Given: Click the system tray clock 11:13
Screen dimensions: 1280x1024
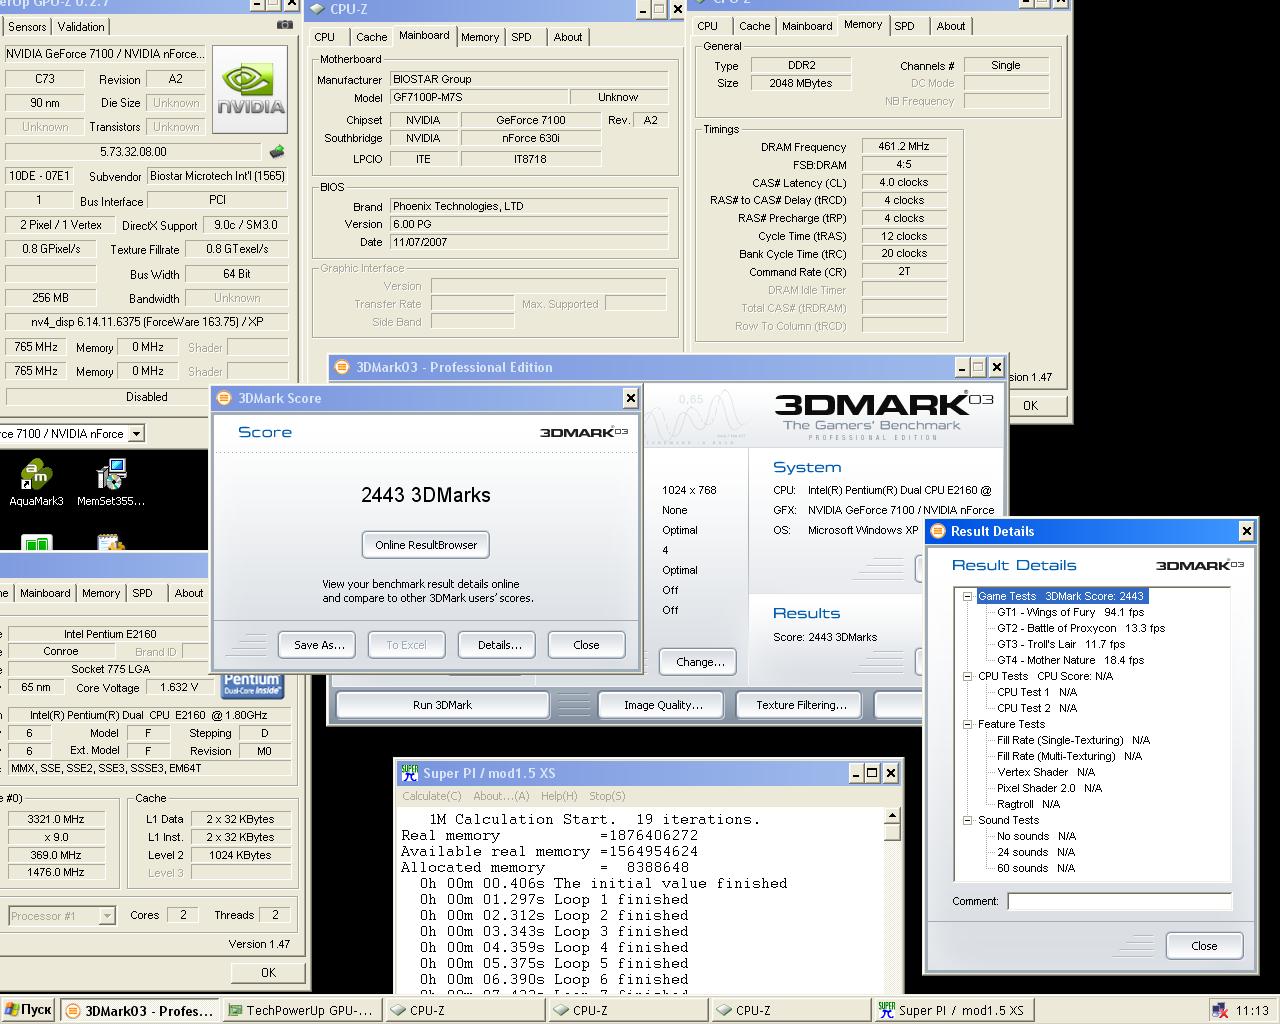Looking at the screenshot, I should 1251,1011.
